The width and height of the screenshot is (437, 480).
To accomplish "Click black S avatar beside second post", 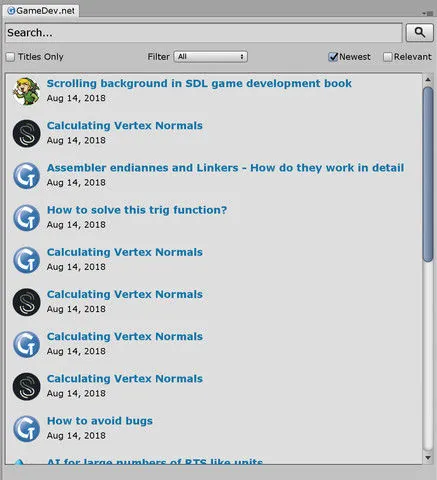I will (26, 133).
